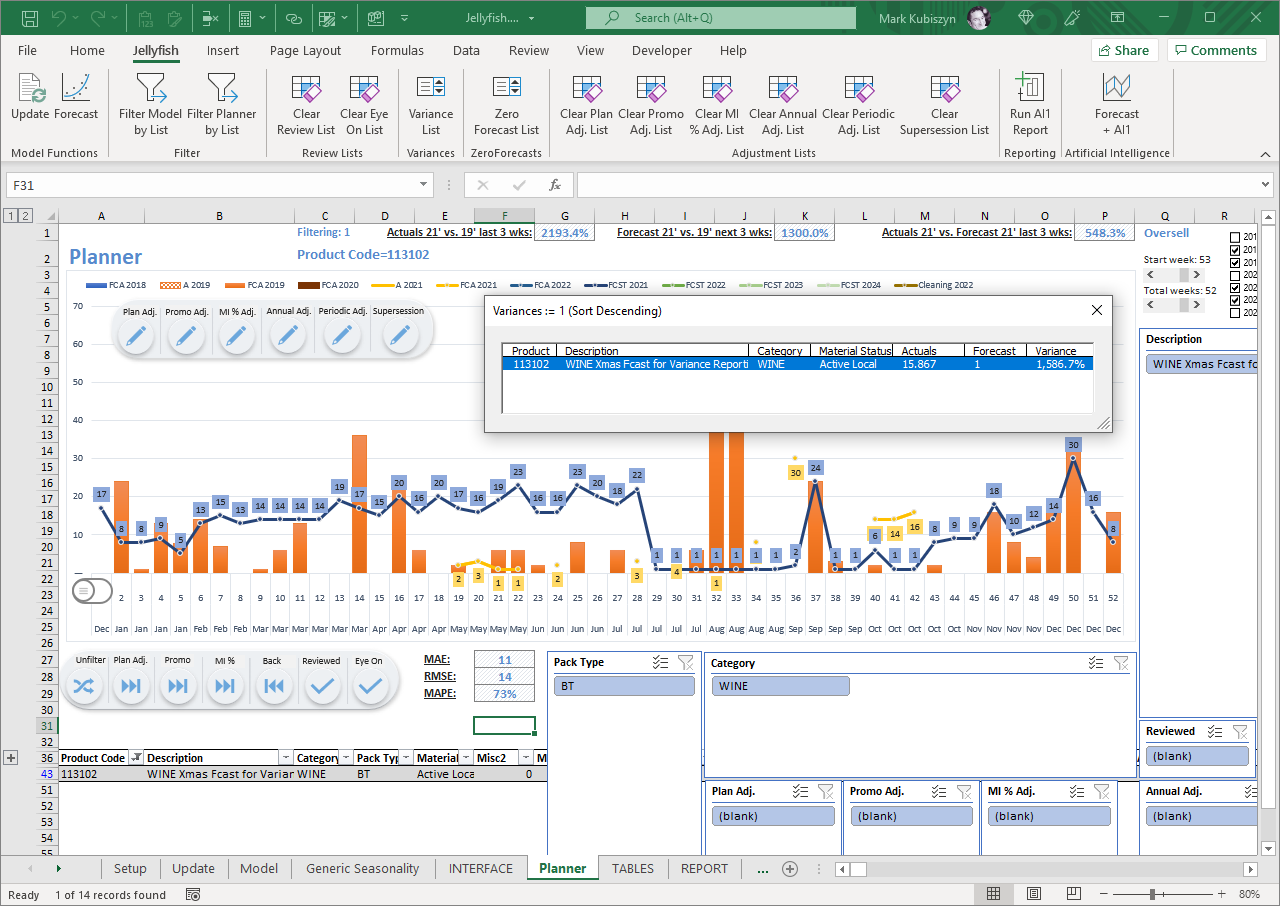Open the Formulas ribbon tab
This screenshot has height=906, width=1280.
tap(397, 50)
